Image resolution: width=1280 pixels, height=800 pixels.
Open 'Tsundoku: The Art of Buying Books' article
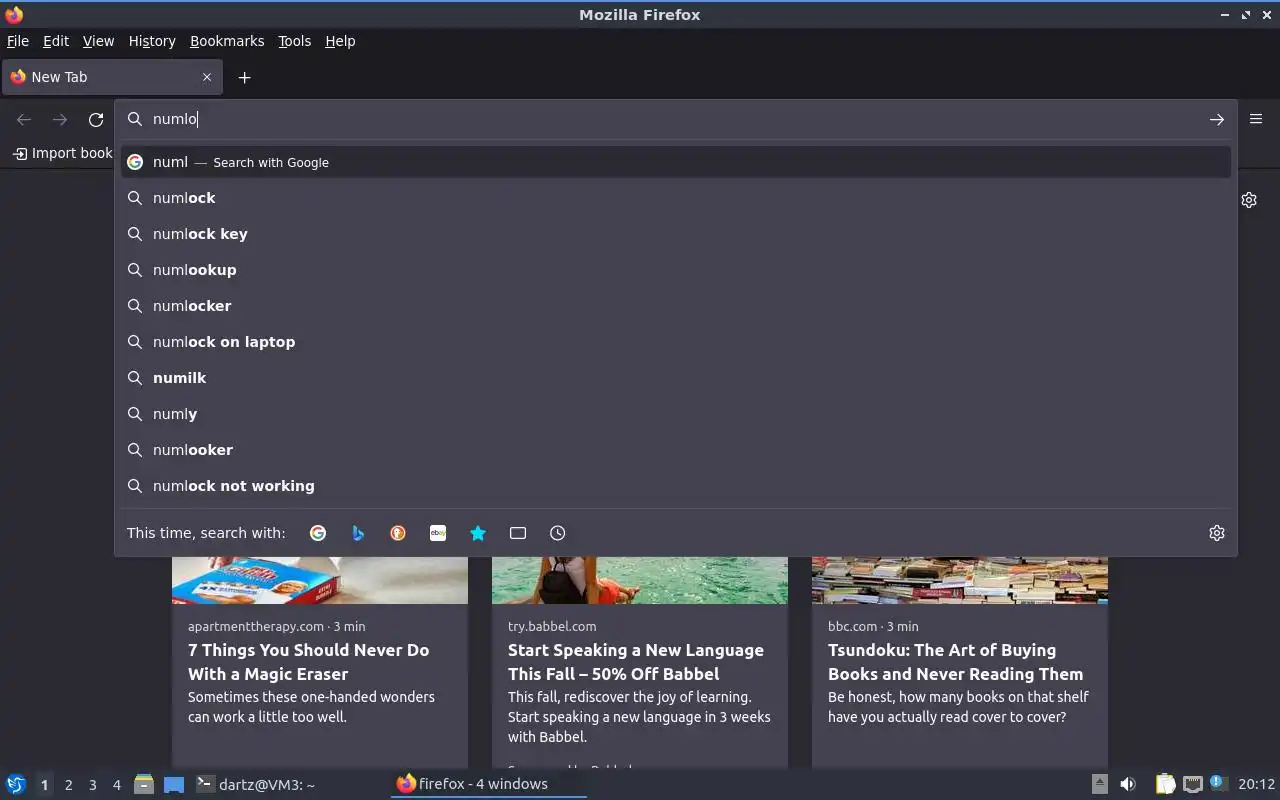(x=955, y=662)
